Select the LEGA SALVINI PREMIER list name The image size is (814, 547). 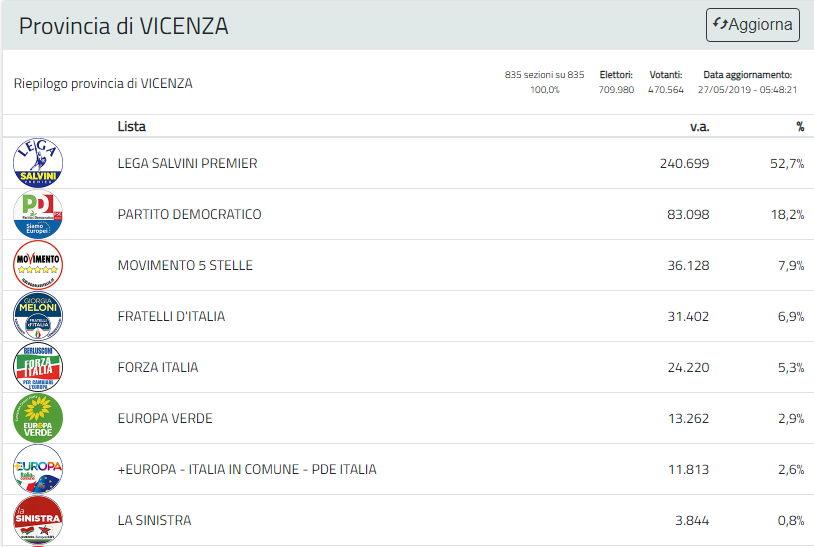coord(187,163)
